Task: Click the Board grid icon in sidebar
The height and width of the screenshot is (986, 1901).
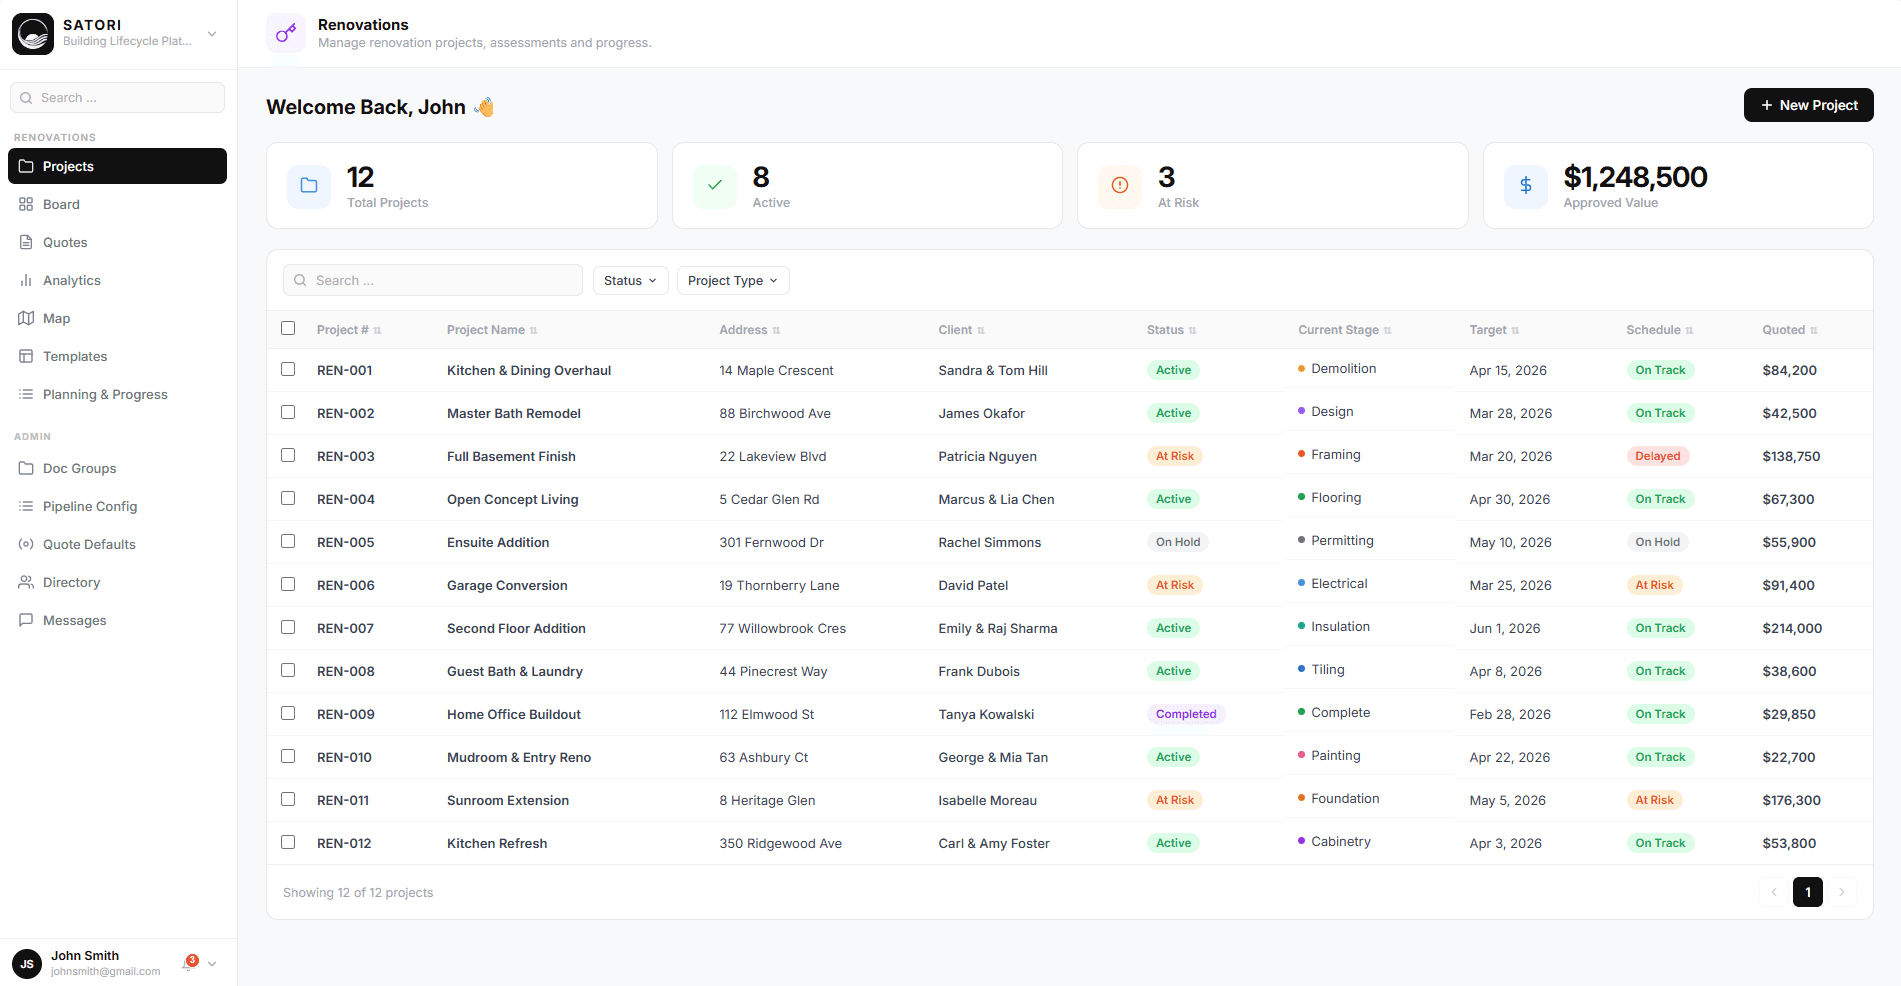Action: [26, 204]
